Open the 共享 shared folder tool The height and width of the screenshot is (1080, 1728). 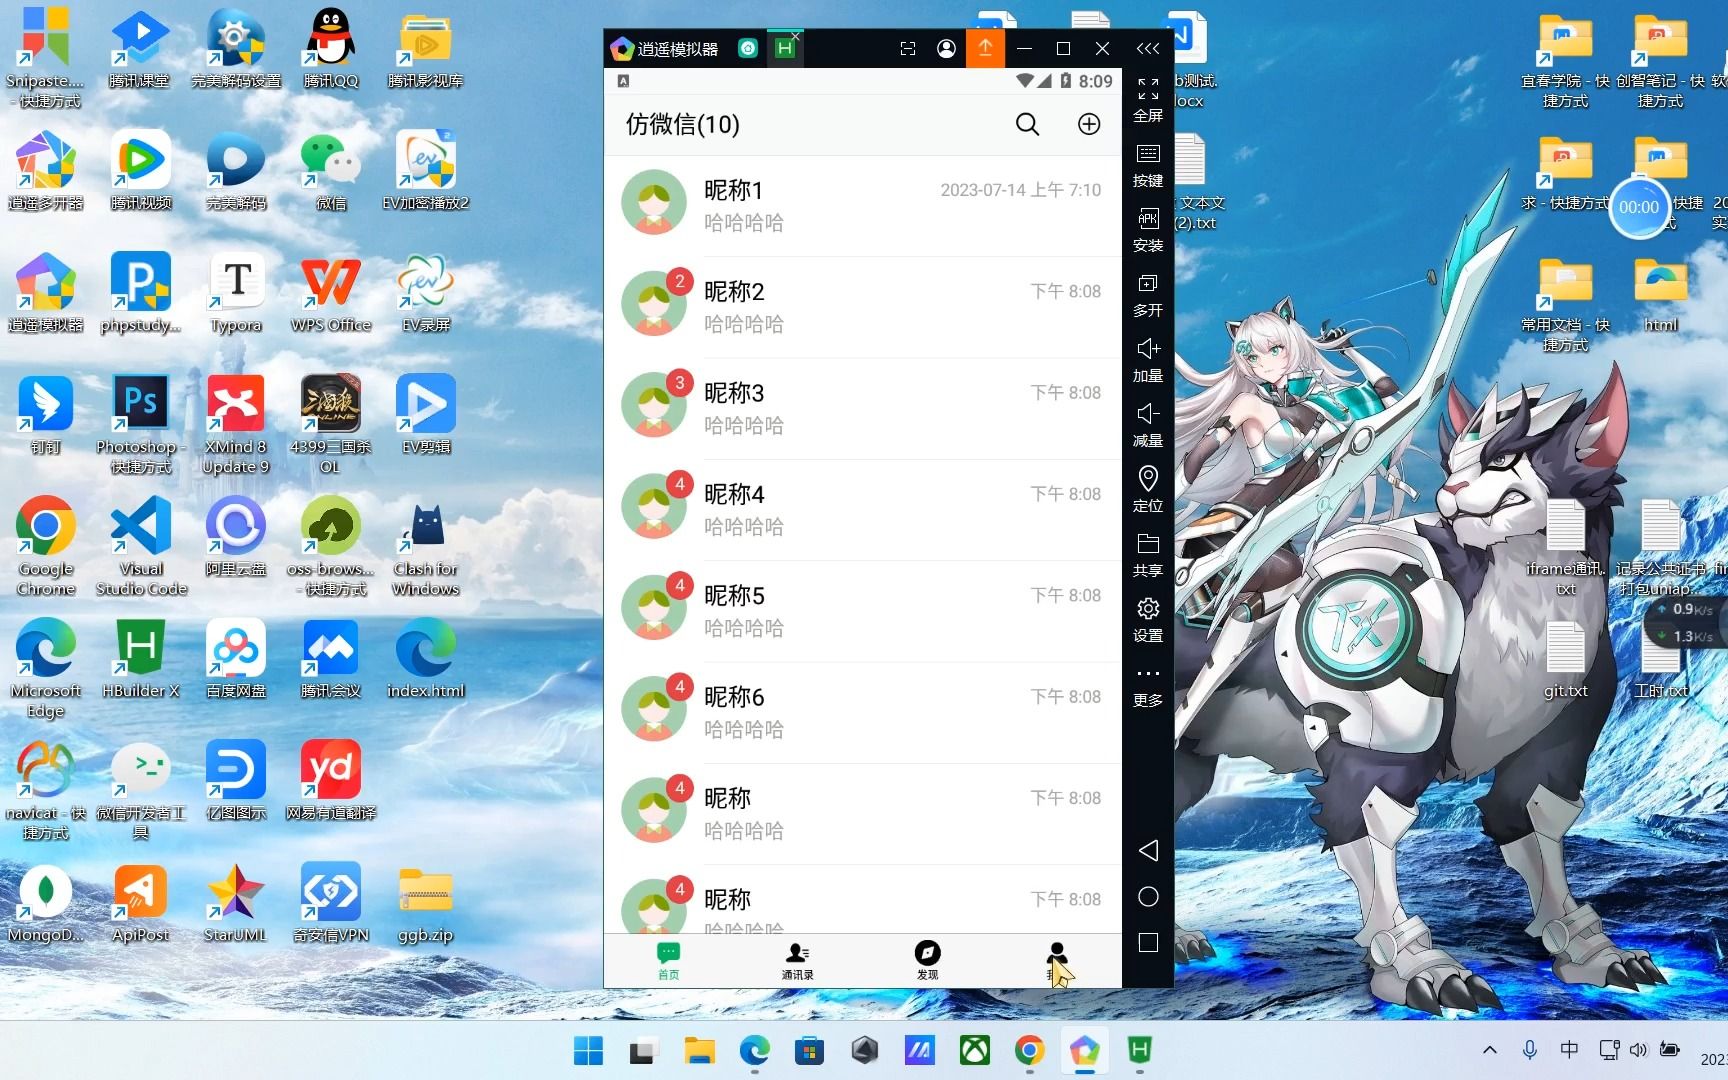click(x=1148, y=555)
